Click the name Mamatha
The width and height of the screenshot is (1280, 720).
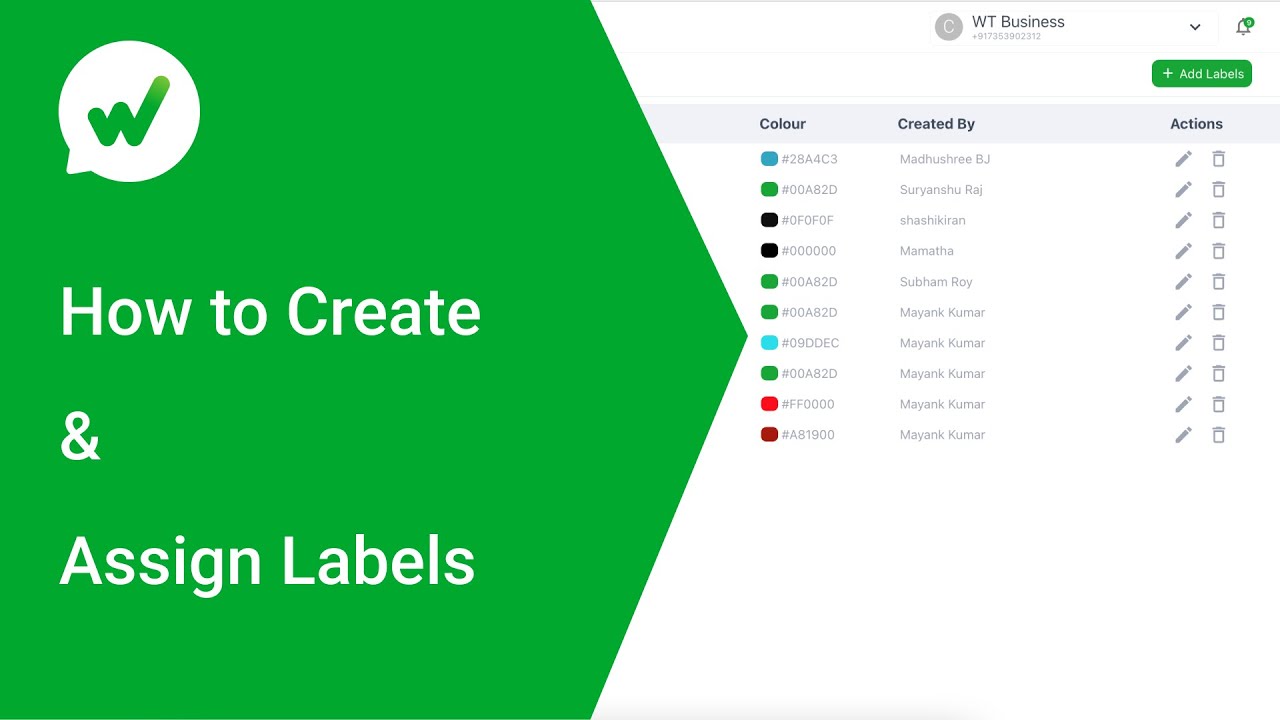927,251
